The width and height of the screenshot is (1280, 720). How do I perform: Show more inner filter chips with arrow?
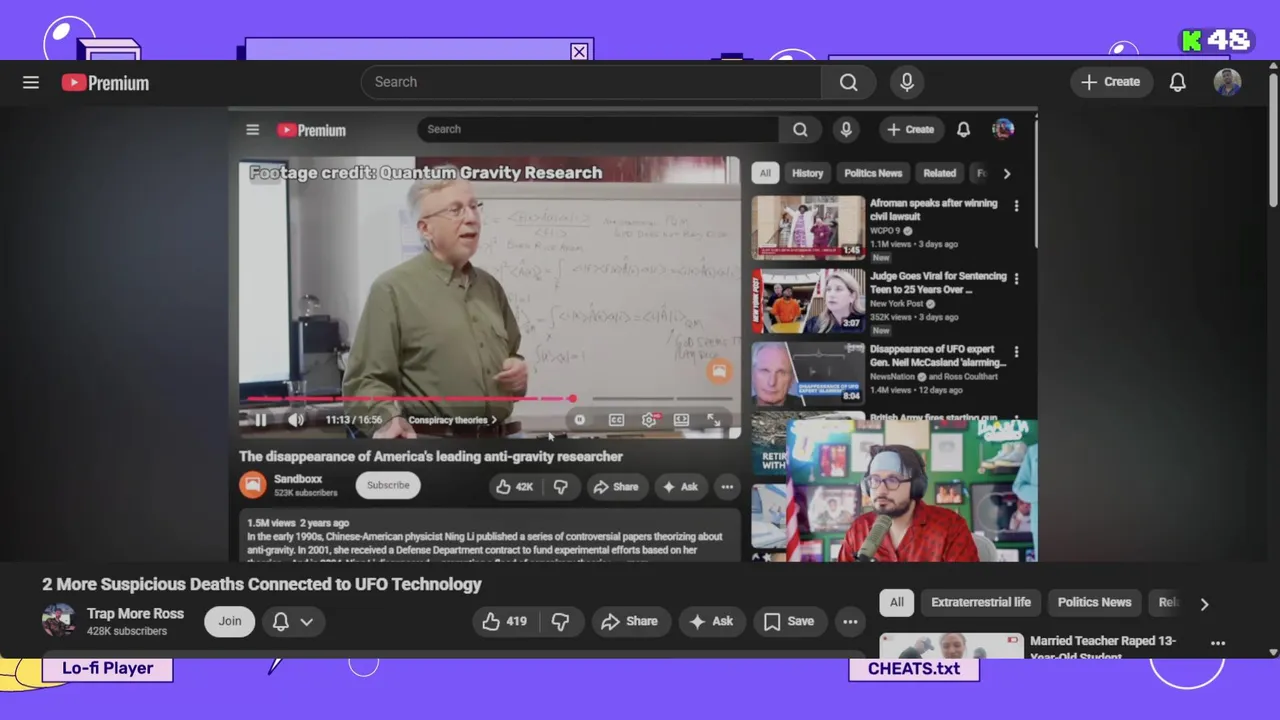[1006, 173]
